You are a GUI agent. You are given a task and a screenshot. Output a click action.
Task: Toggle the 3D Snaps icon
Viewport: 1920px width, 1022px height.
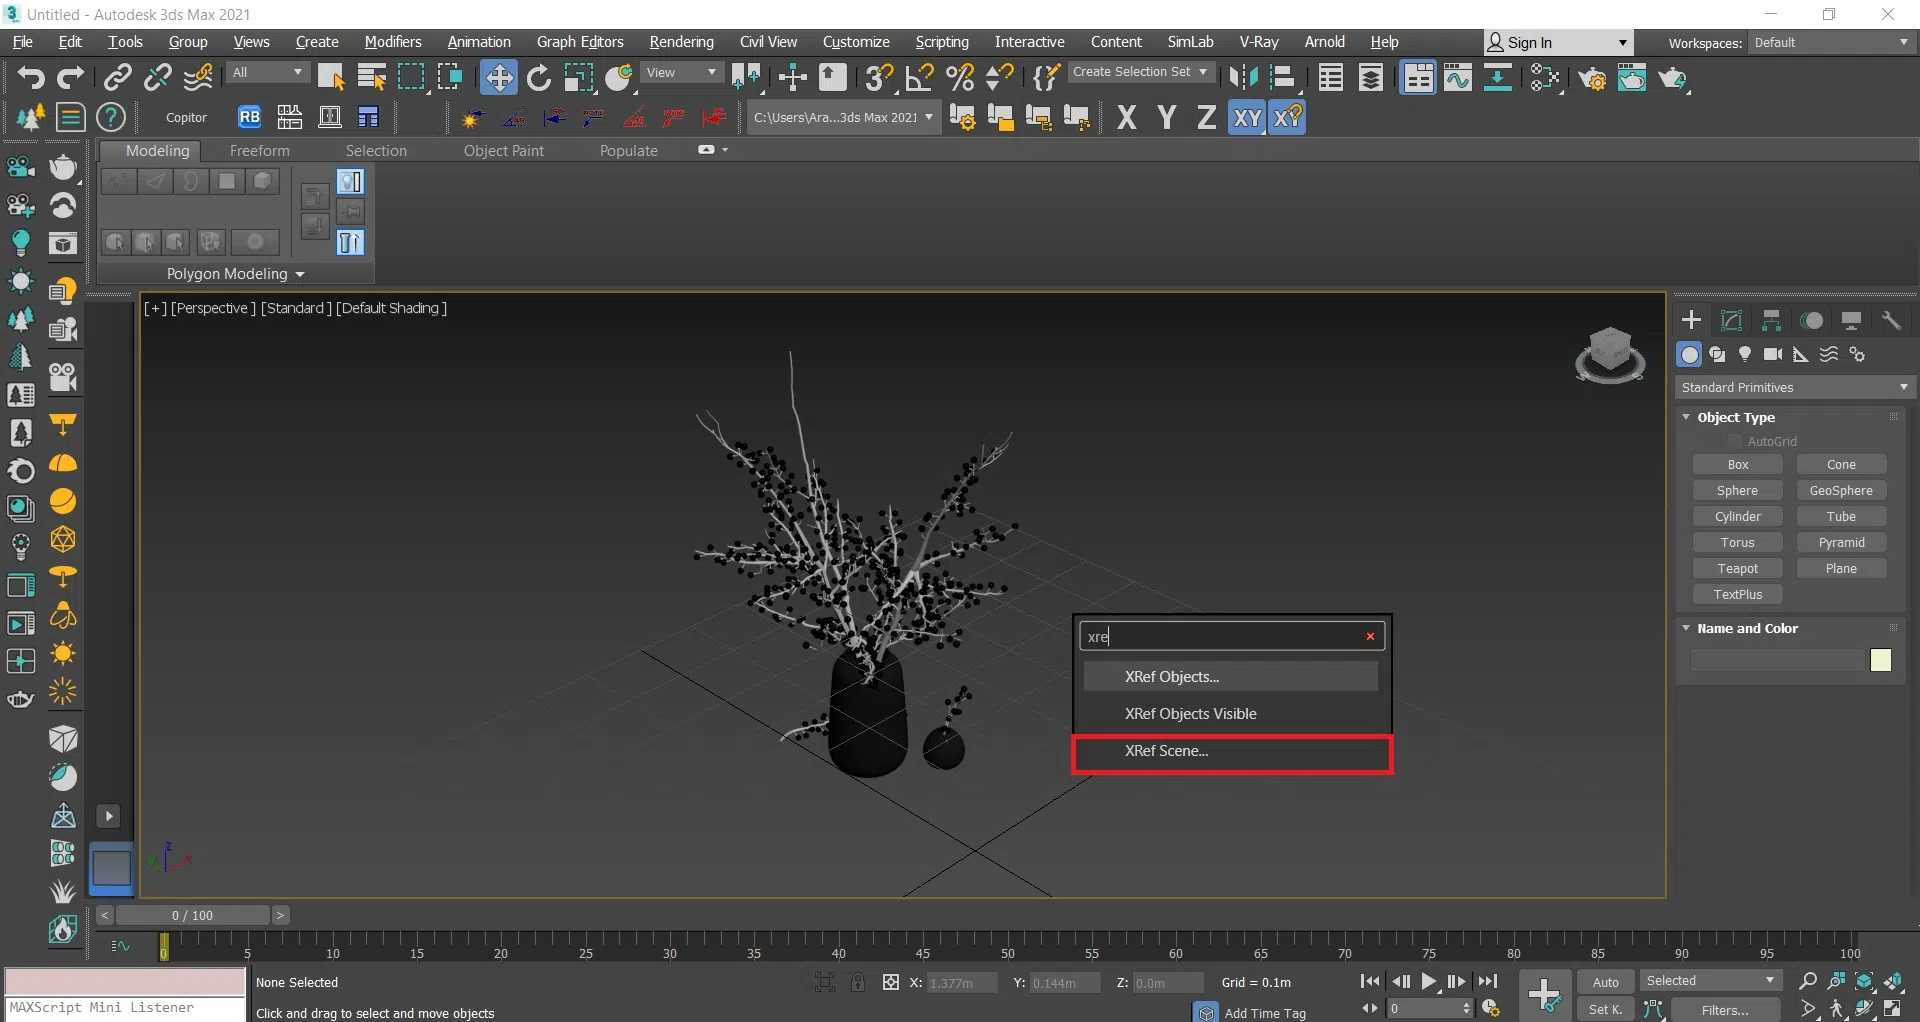point(879,78)
